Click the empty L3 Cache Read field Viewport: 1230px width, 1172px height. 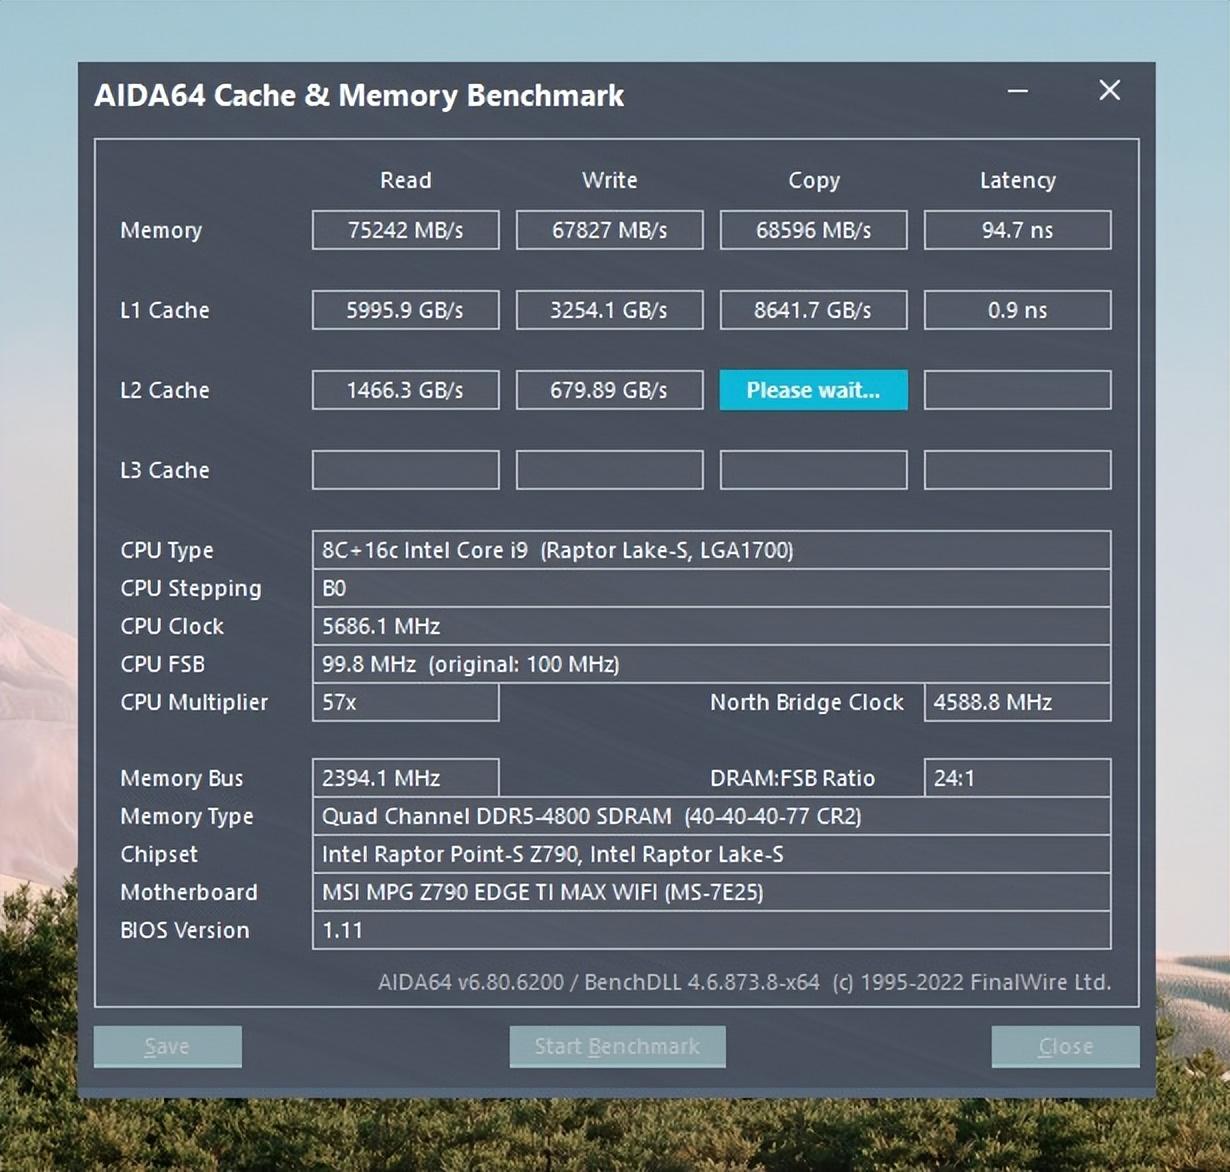tap(406, 470)
